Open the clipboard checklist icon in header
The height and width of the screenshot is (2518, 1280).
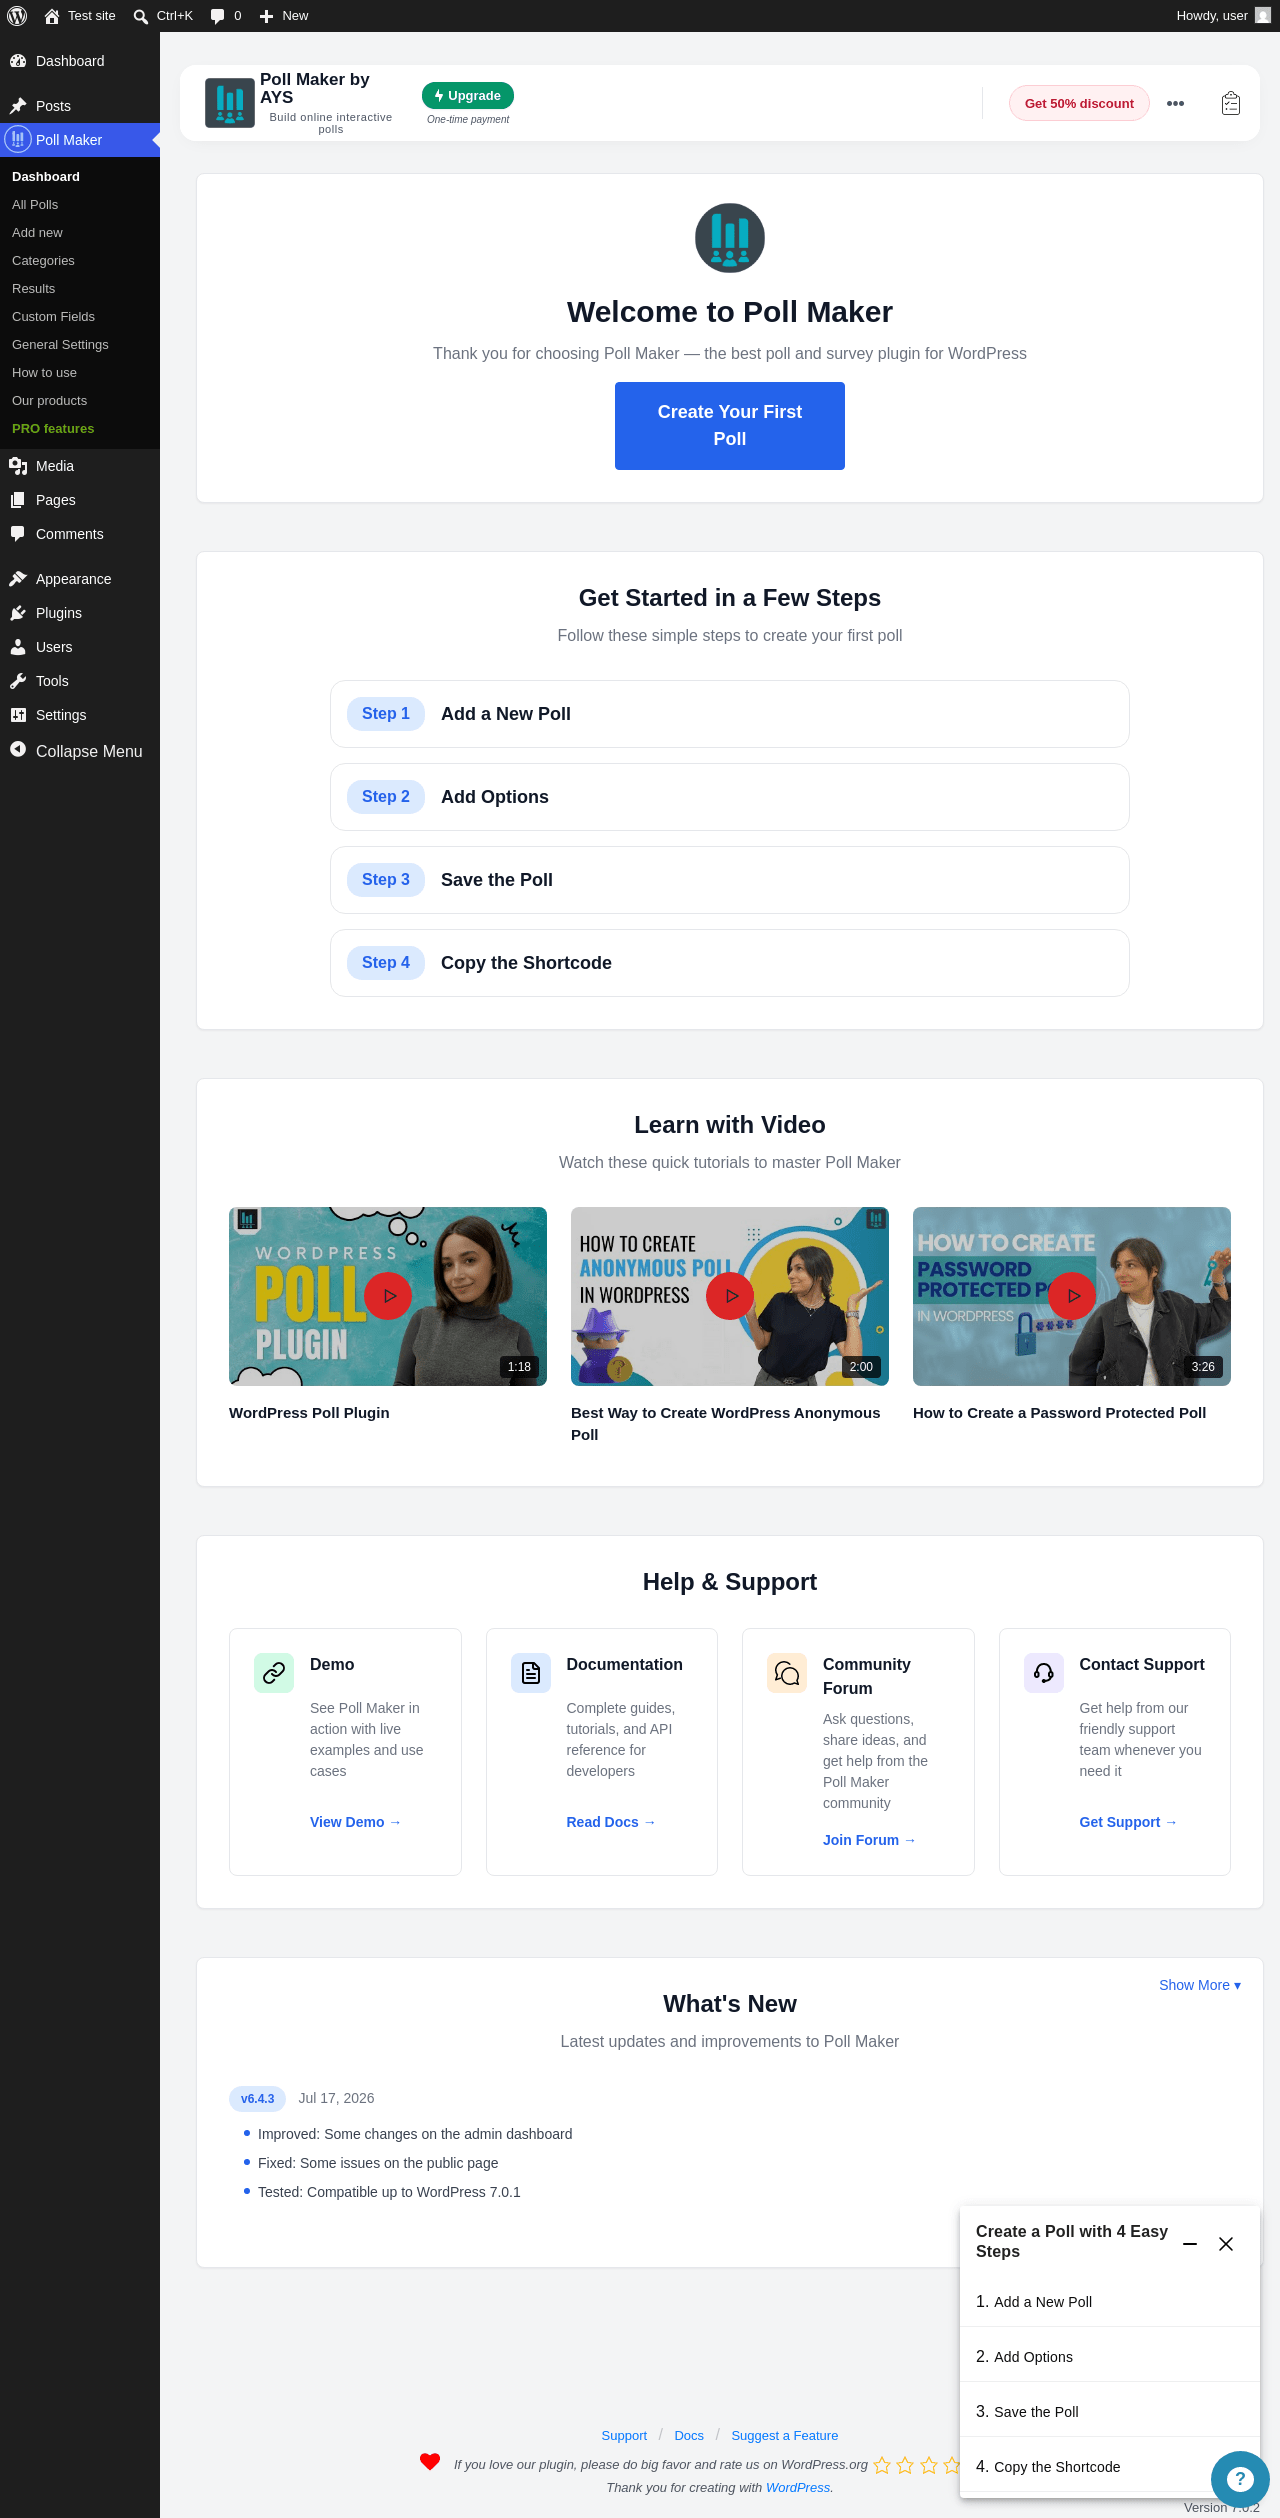click(x=1231, y=103)
